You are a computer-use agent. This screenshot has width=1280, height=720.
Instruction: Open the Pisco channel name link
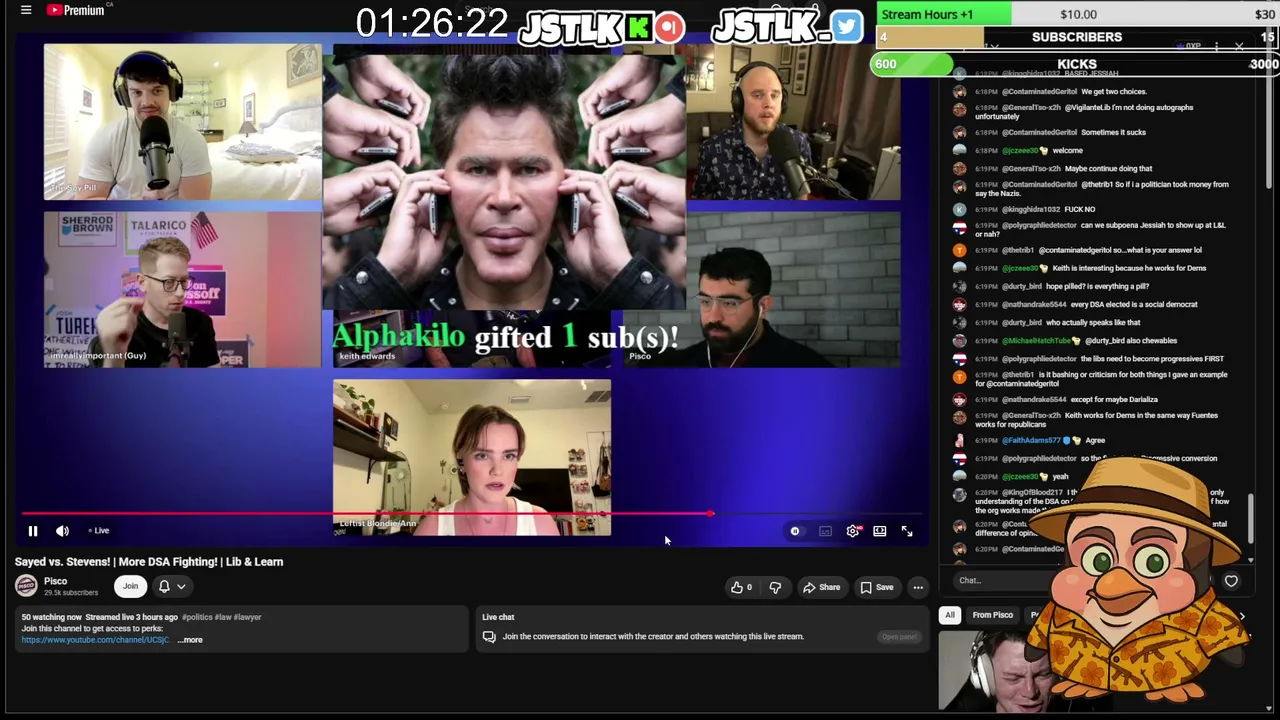[56, 581]
